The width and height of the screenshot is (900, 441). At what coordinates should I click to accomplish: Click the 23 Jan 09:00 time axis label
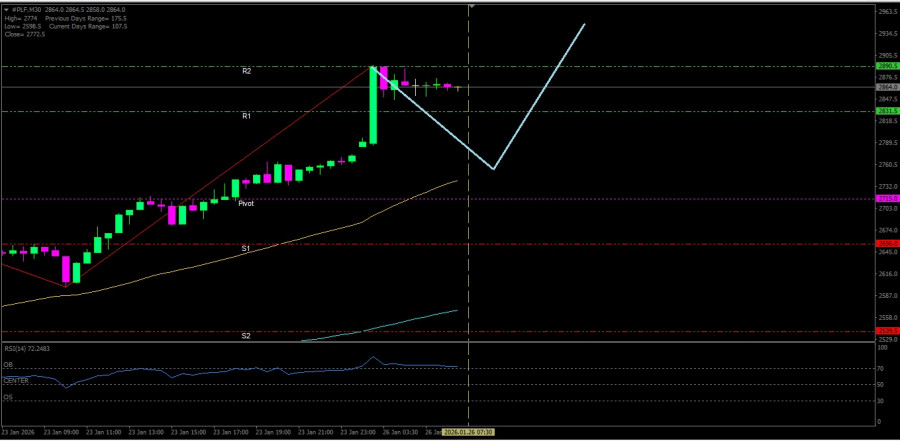pyautogui.click(x=60, y=432)
